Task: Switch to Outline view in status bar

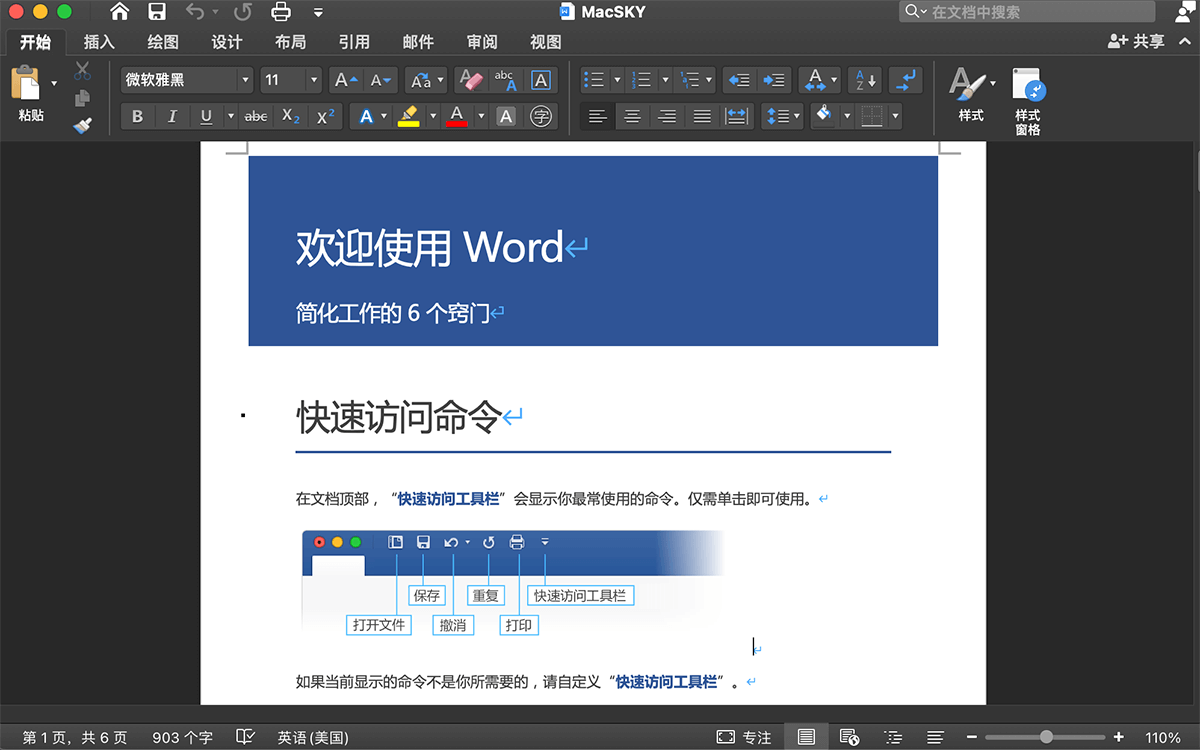Action: (x=893, y=737)
